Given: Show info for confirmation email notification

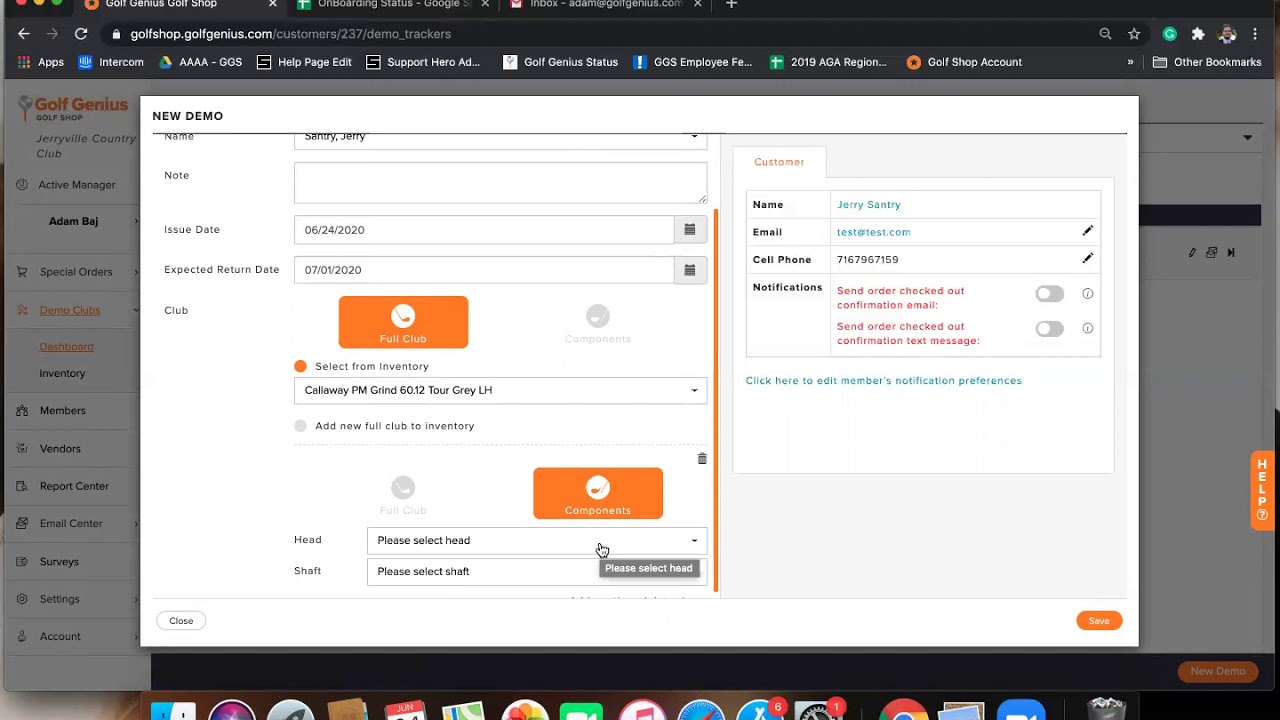Looking at the screenshot, I should click(1088, 294).
